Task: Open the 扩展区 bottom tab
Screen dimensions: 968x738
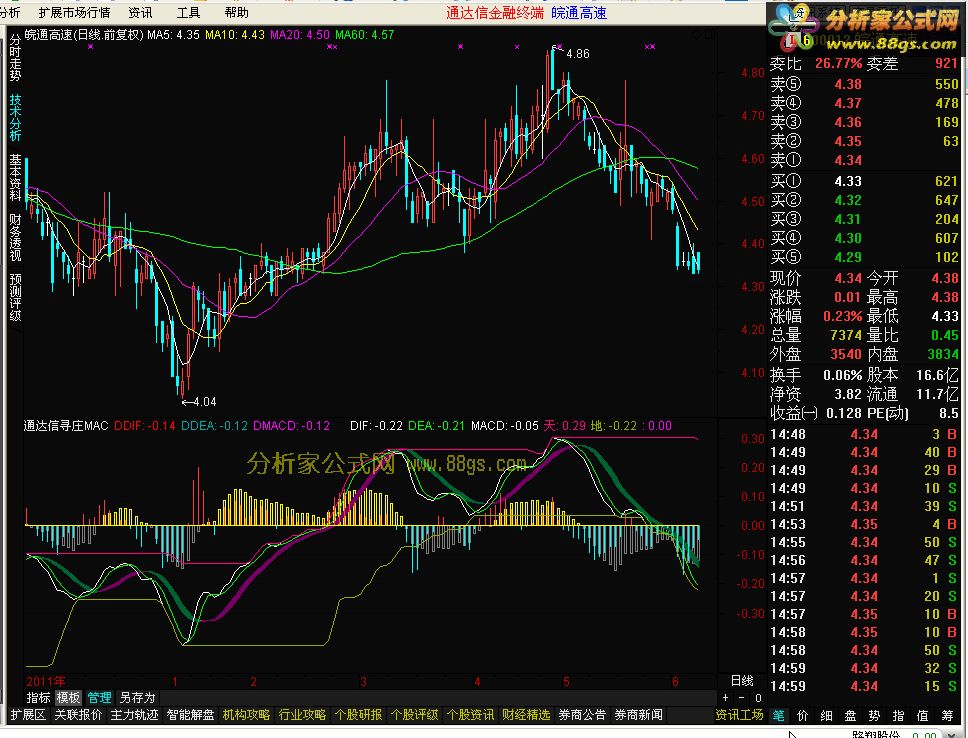Action: pos(28,715)
